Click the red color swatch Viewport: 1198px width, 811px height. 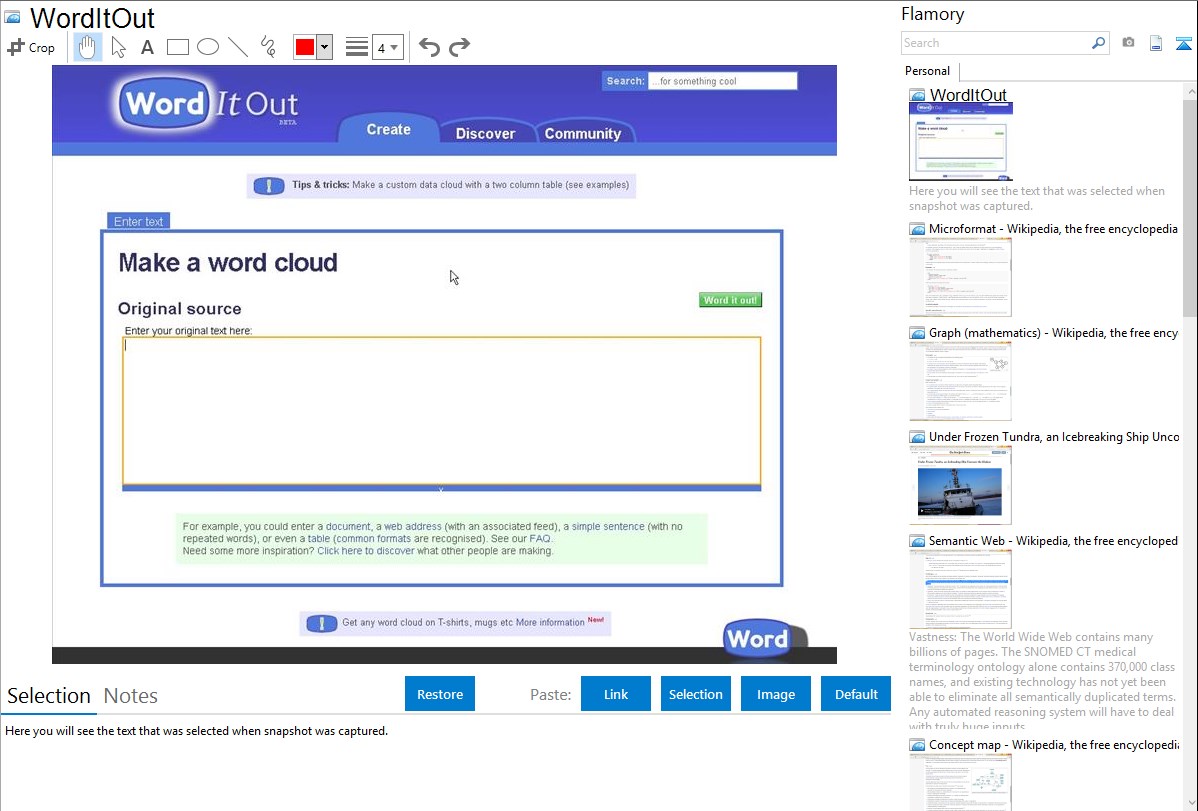(x=305, y=47)
